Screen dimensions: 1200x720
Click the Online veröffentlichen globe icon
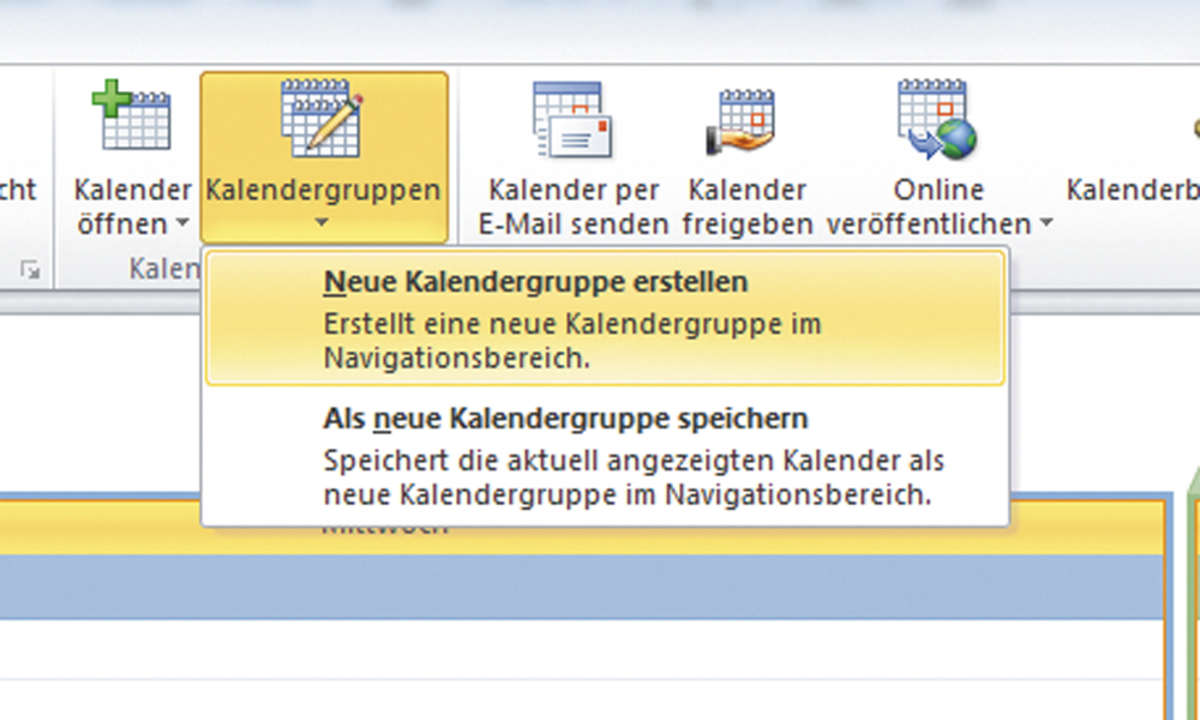coord(936,119)
